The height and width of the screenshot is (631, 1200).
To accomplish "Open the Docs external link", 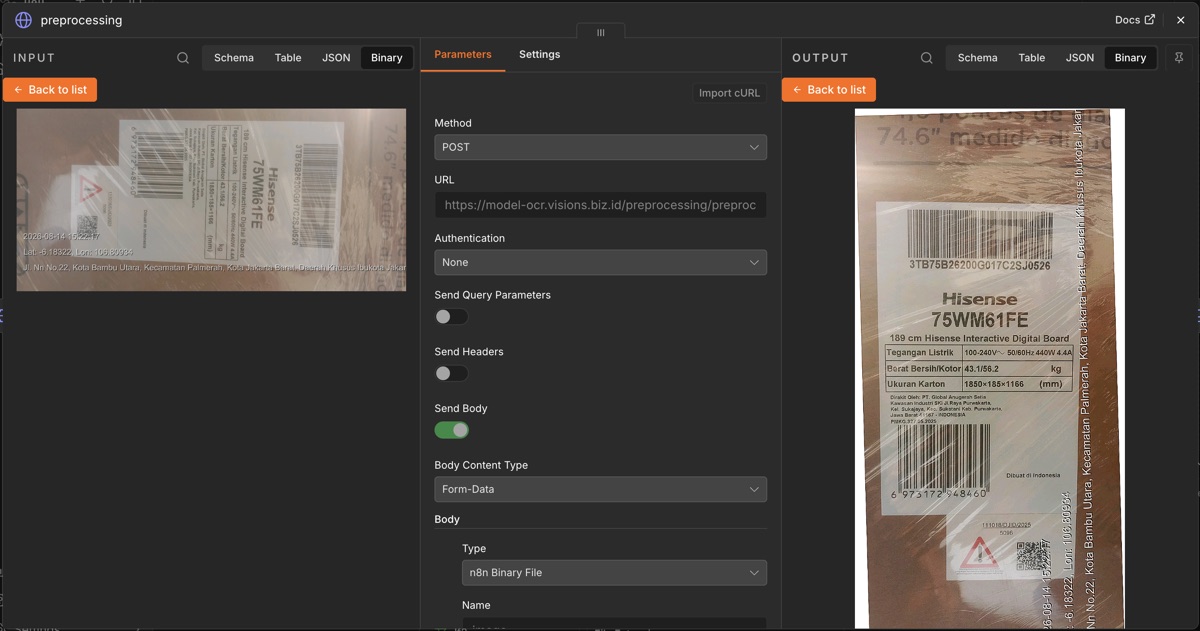I will pyautogui.click(x=1135, y=20).
